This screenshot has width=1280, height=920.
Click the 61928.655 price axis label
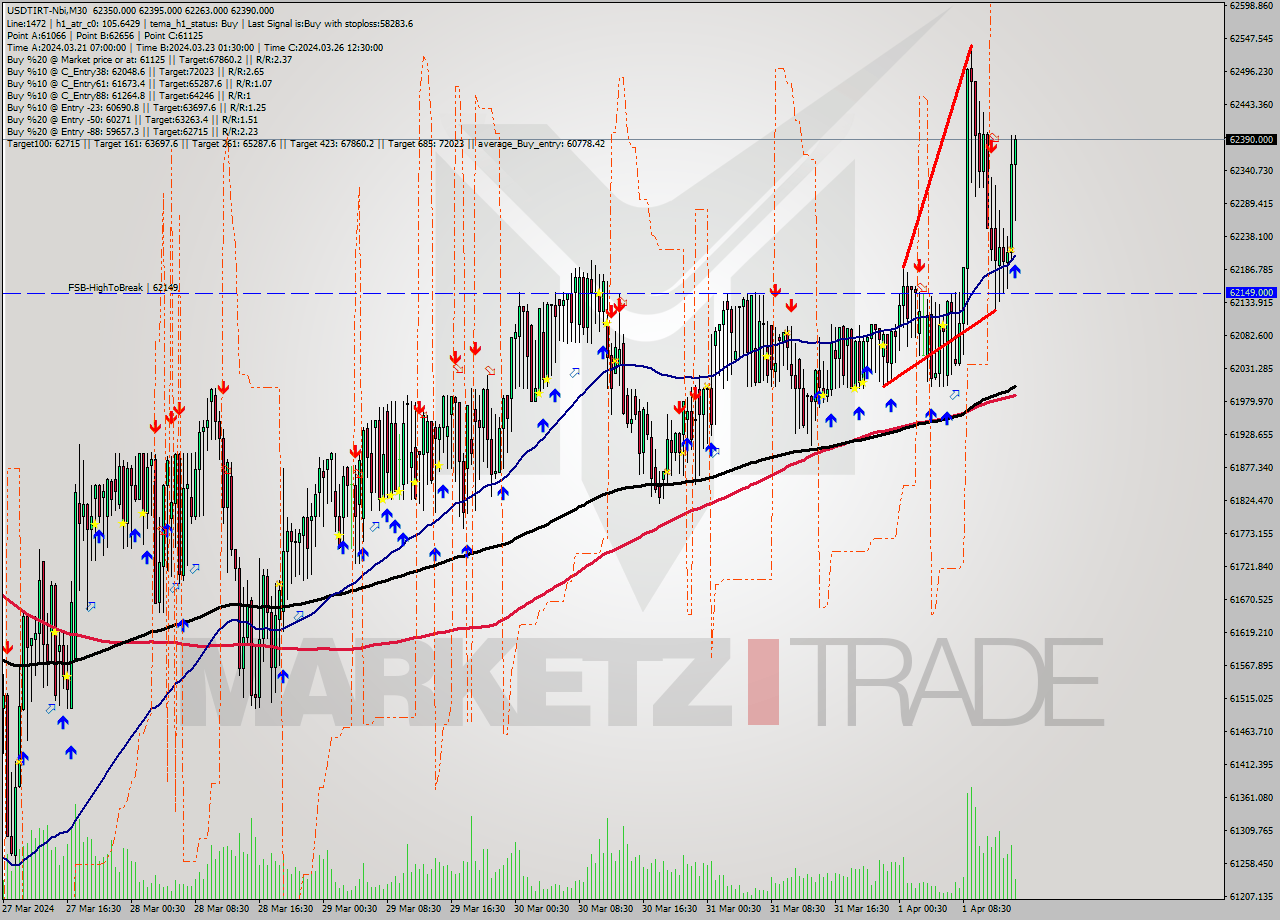1250,434
